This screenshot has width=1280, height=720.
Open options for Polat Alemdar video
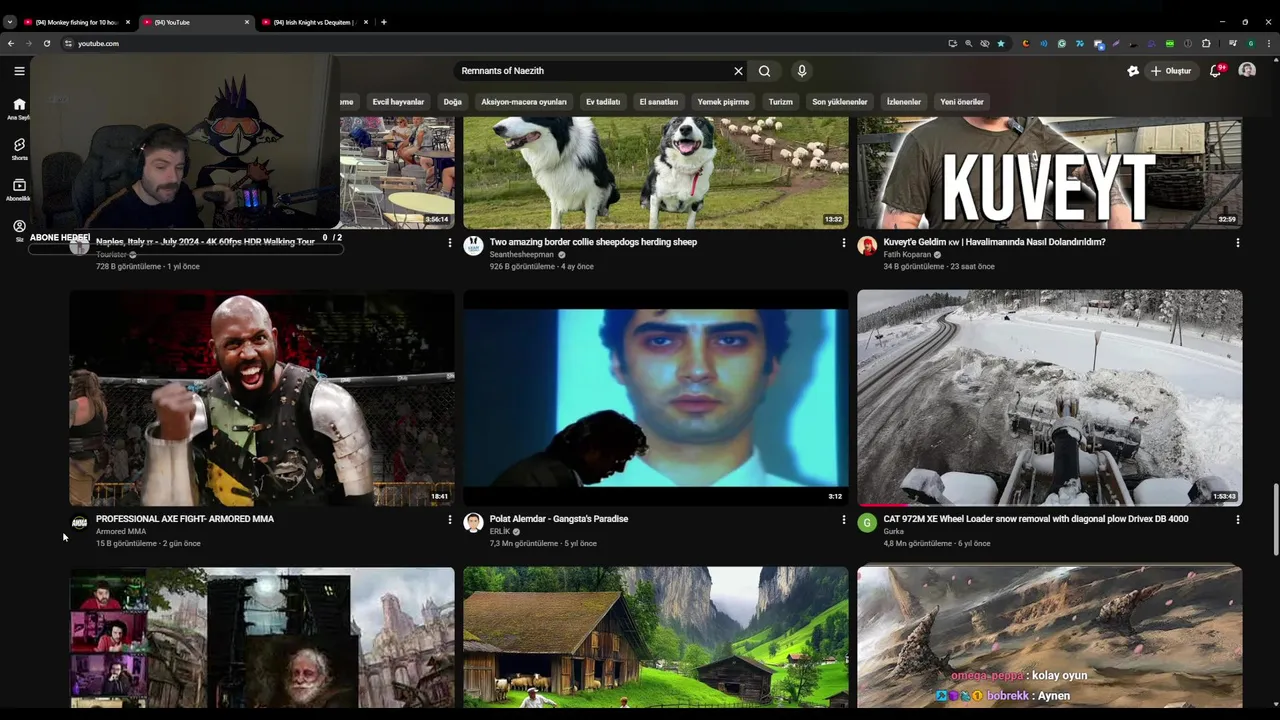(x=843, y=520)
